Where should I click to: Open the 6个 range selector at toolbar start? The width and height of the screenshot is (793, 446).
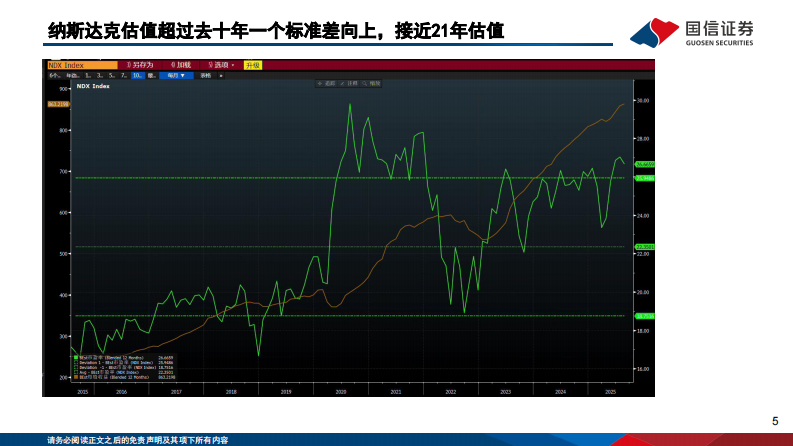click(x=54, y=75)
